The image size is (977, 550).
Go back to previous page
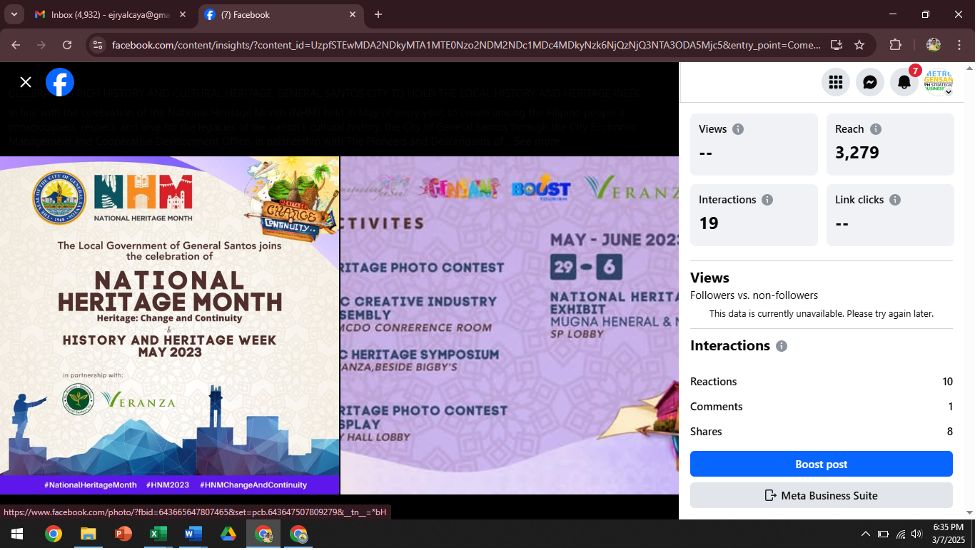tap(16, 45)
